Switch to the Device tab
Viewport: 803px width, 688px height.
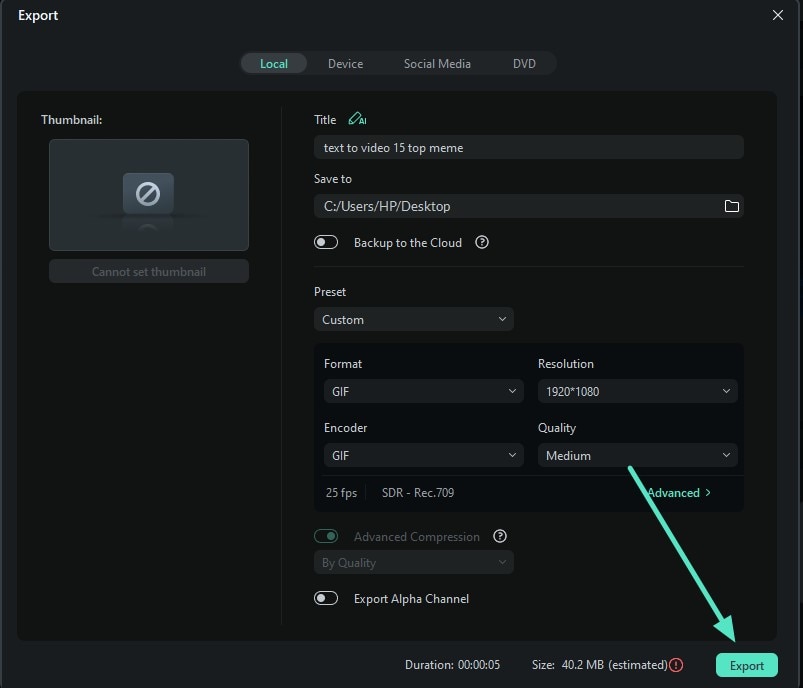(346, 64)
